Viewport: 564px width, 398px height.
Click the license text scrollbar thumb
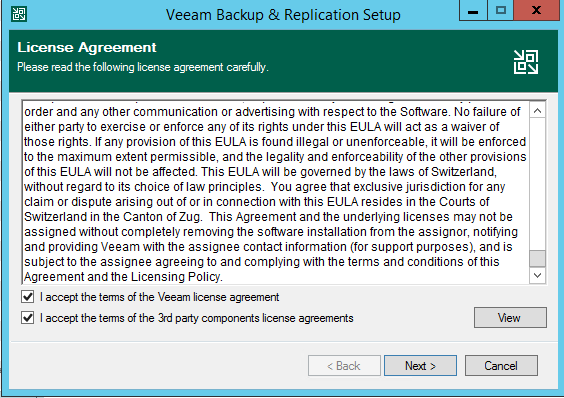(x=537, y=258)
